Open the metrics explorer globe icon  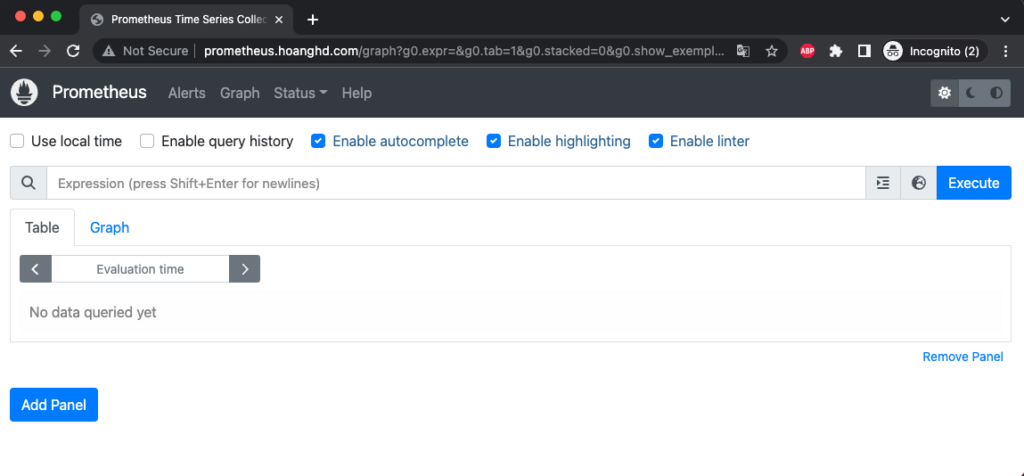pos(919,183)
